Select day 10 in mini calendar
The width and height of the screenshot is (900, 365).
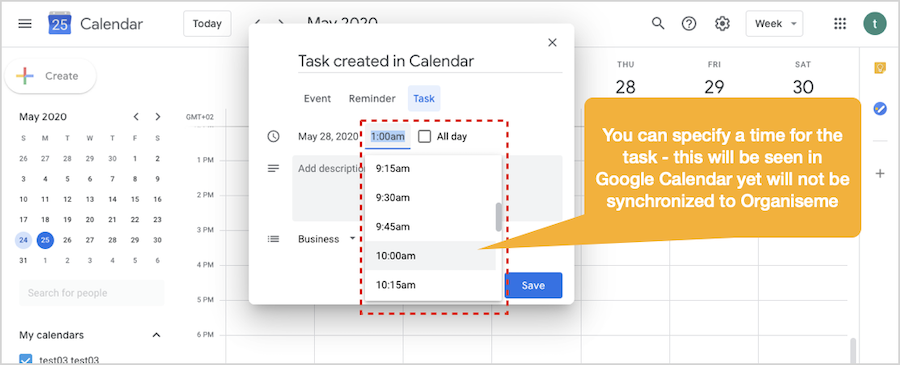[24, 200]
